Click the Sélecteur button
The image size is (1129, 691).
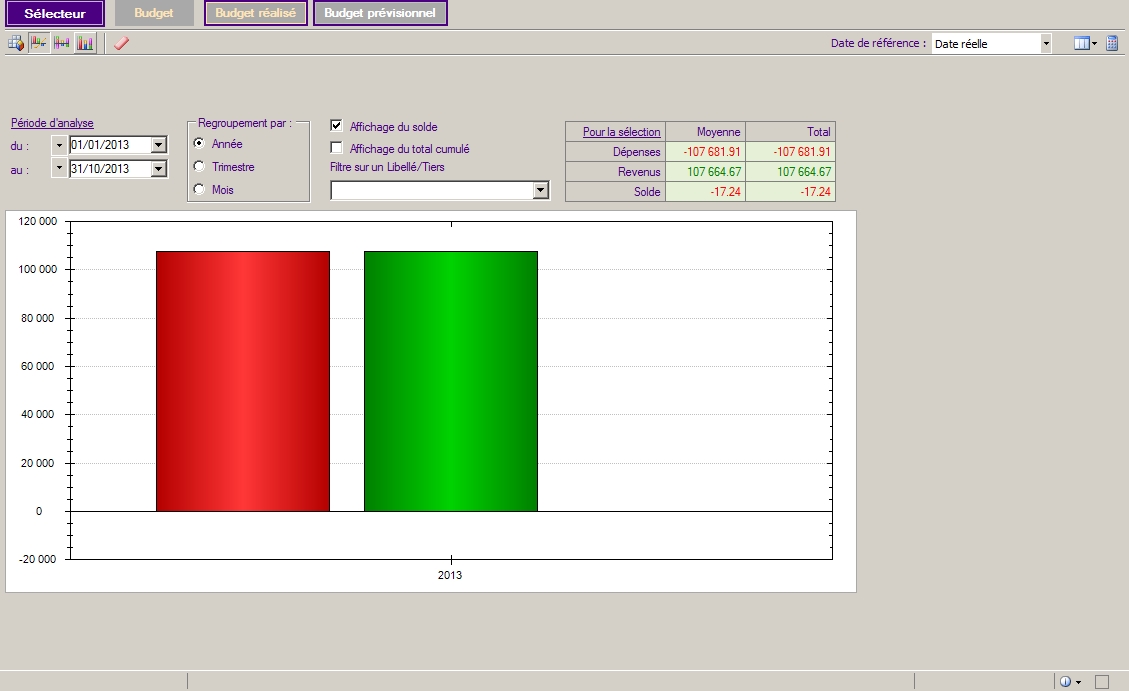(x=54, y=14)
